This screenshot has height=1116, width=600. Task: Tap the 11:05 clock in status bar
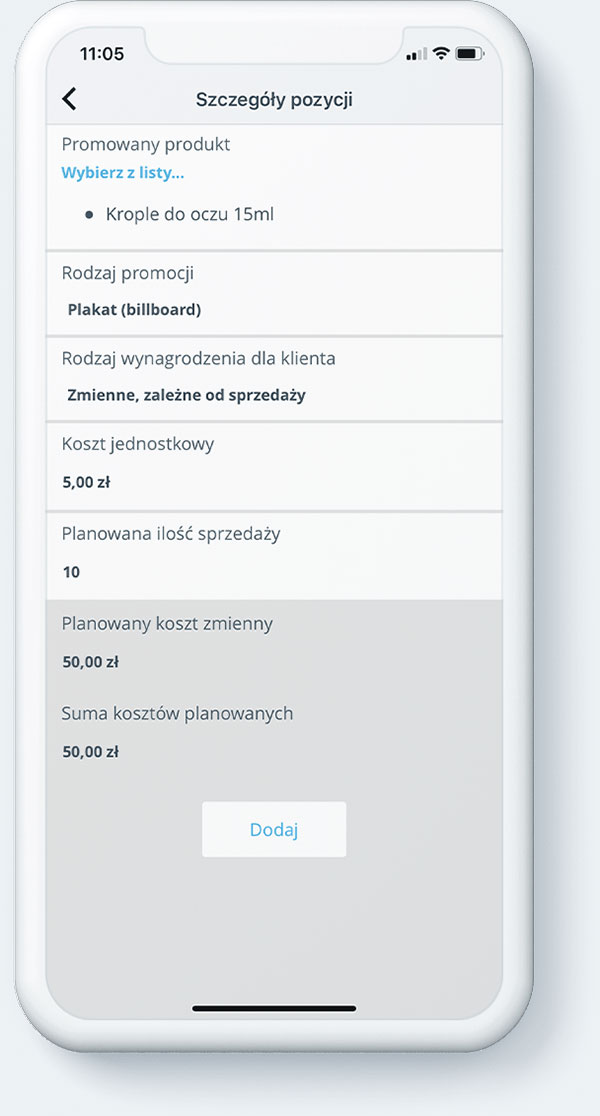click(101, 53)
